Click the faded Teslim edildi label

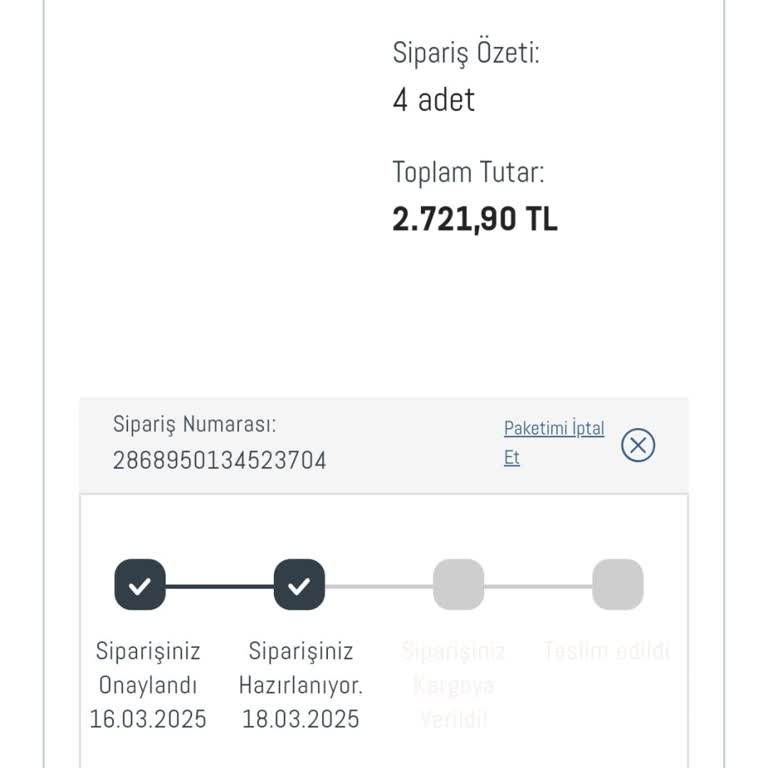pos(606,652)
